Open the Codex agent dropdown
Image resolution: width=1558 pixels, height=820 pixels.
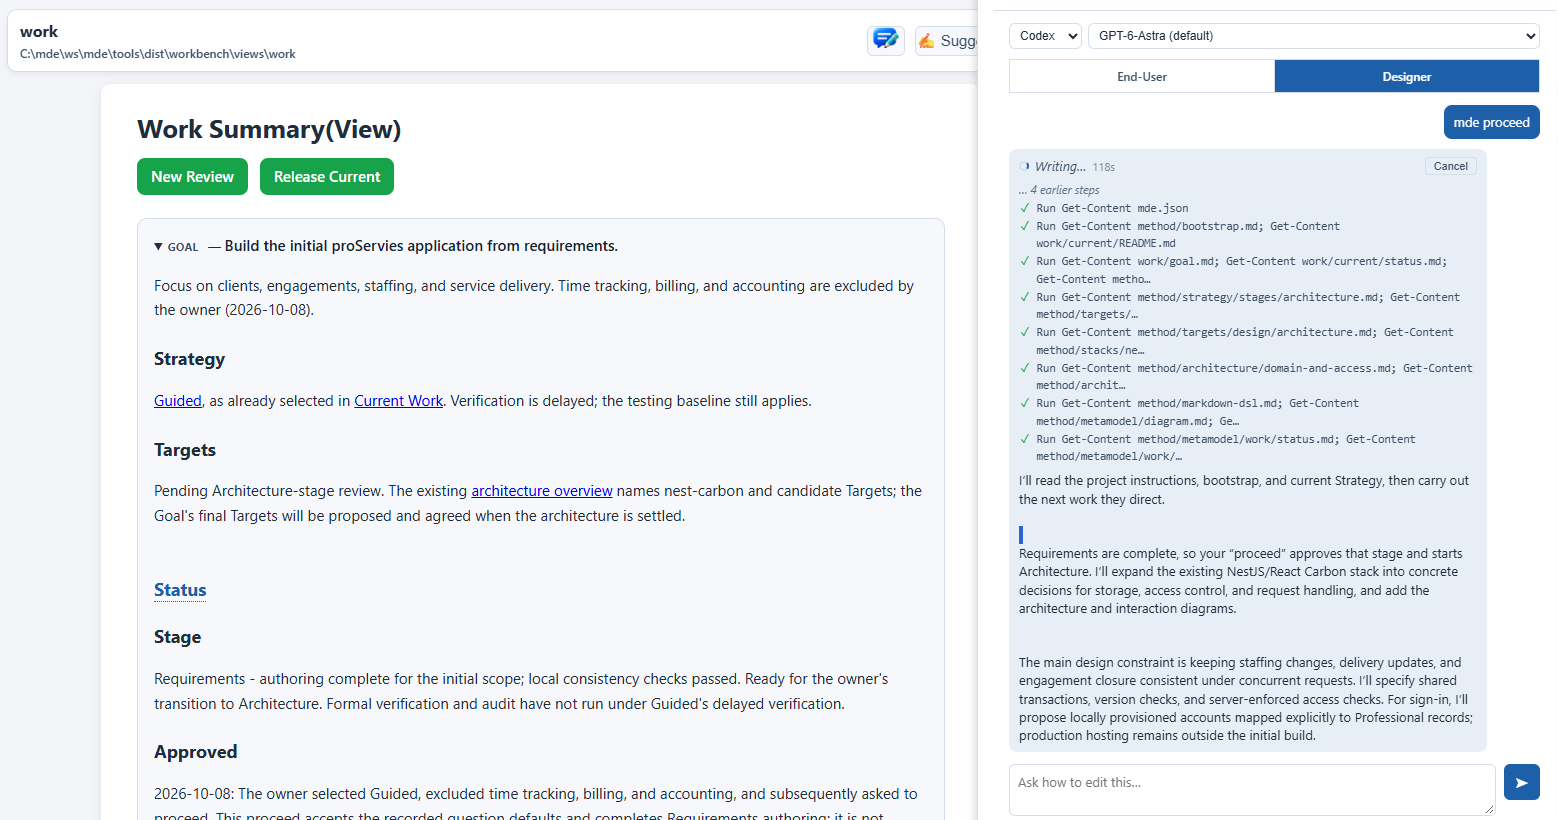tap(1045, 36)
